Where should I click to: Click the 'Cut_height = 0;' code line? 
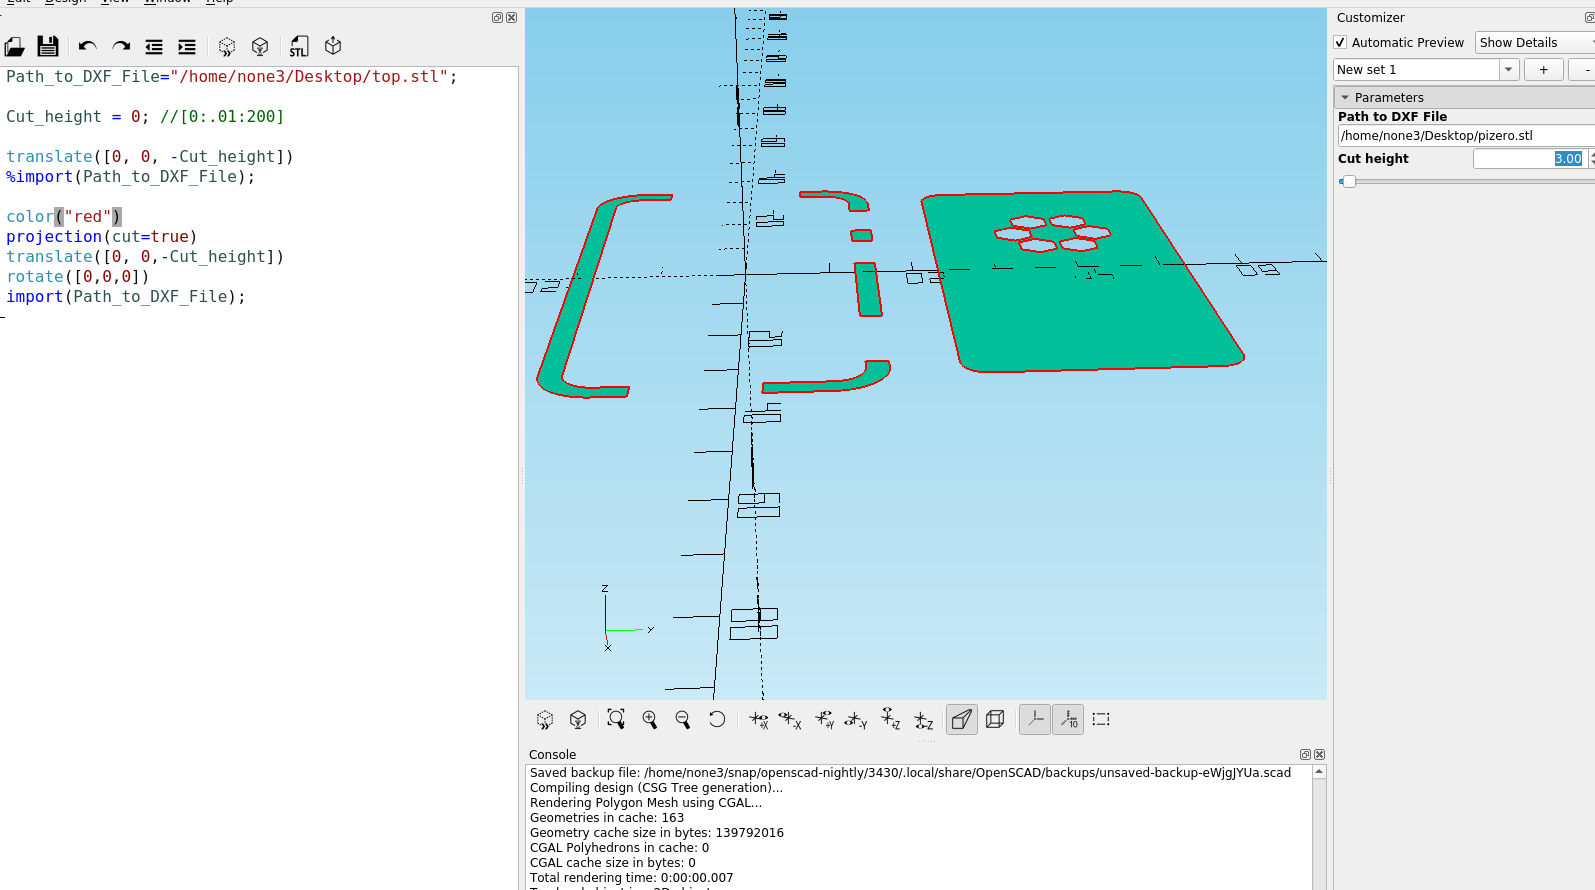145,117
